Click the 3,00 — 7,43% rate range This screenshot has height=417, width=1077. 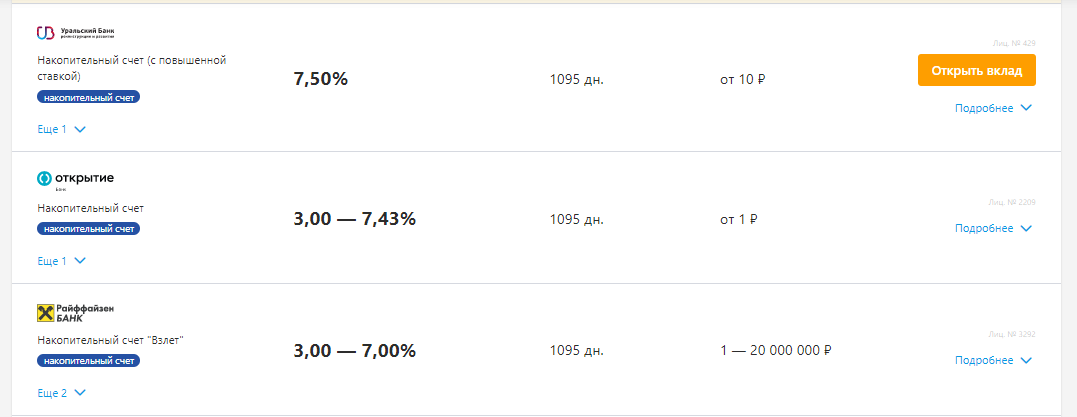pos(354,219)
